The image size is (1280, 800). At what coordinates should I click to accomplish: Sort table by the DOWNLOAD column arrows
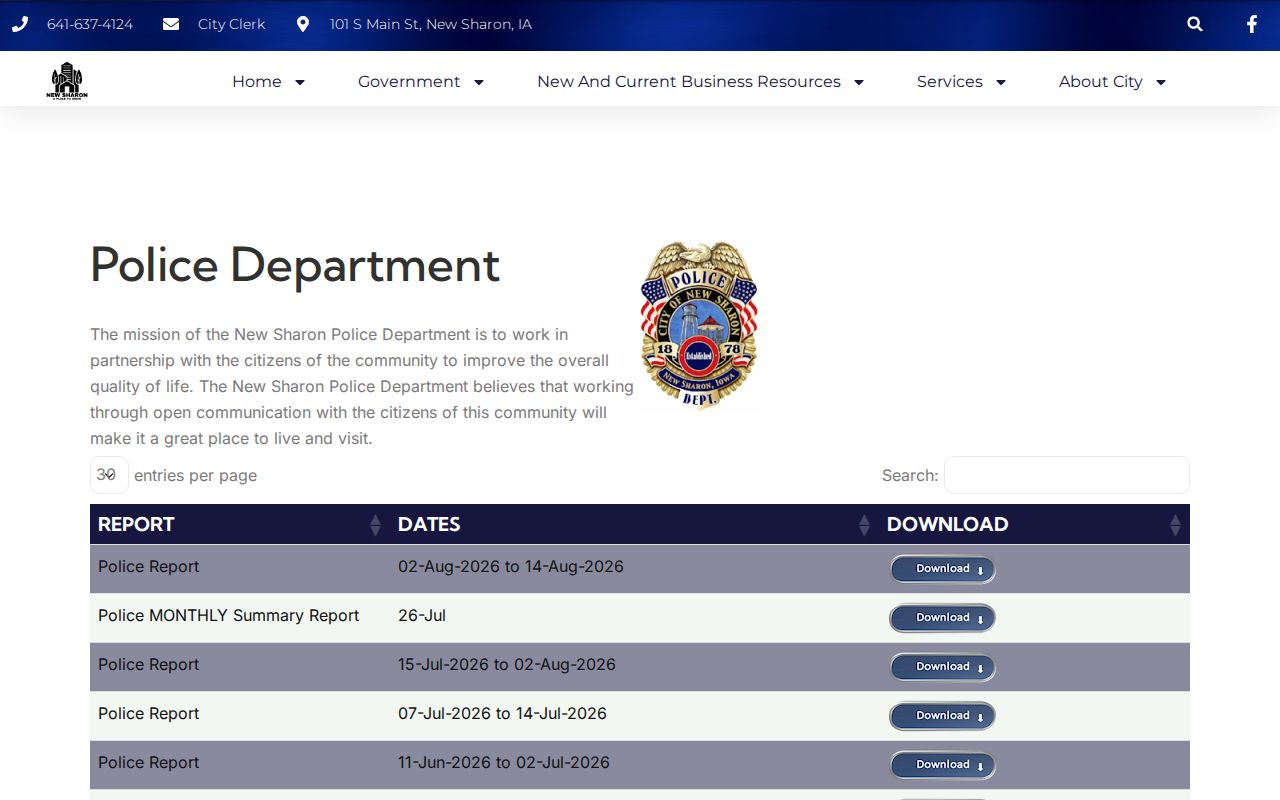[1175, 525]
